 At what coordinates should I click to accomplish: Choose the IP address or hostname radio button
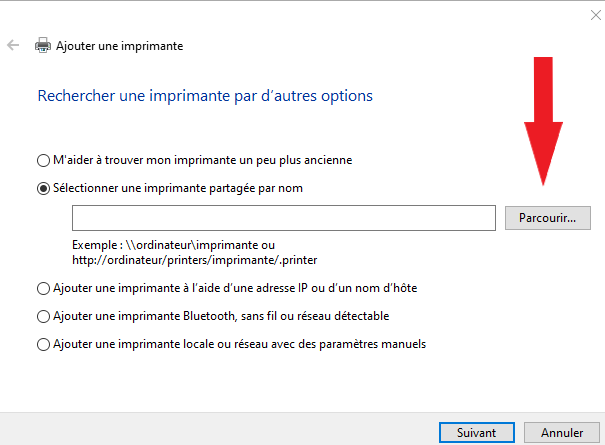click(42, 288)
